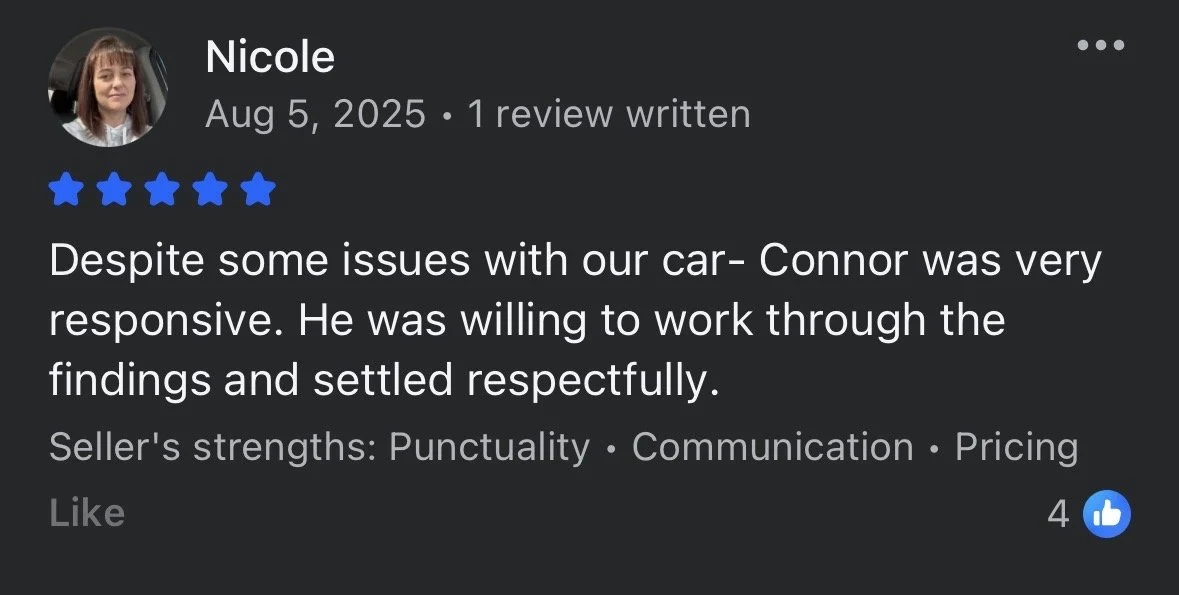Click the blue thumbs-up reaction icon
This screenshot has height=595, width=1179.
tap(1106, 514)
